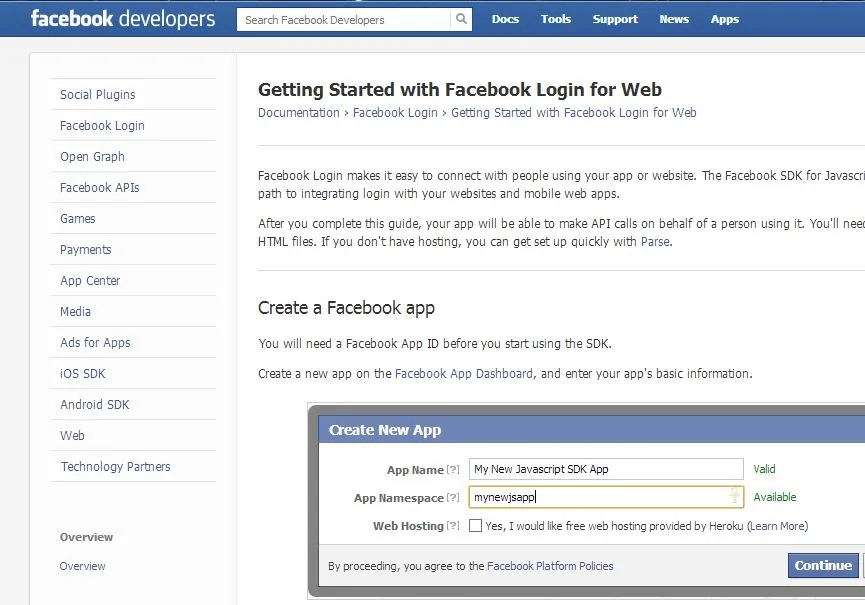Click the search magnifier icon
Viewport: 865px width, 605px height.
[461, 19]
